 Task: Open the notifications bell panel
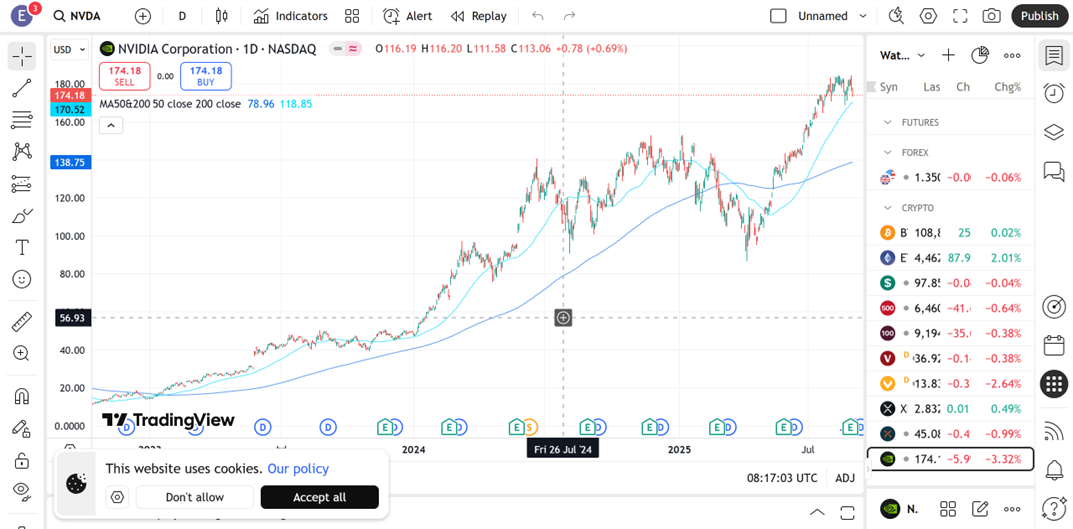(1054, 470)
